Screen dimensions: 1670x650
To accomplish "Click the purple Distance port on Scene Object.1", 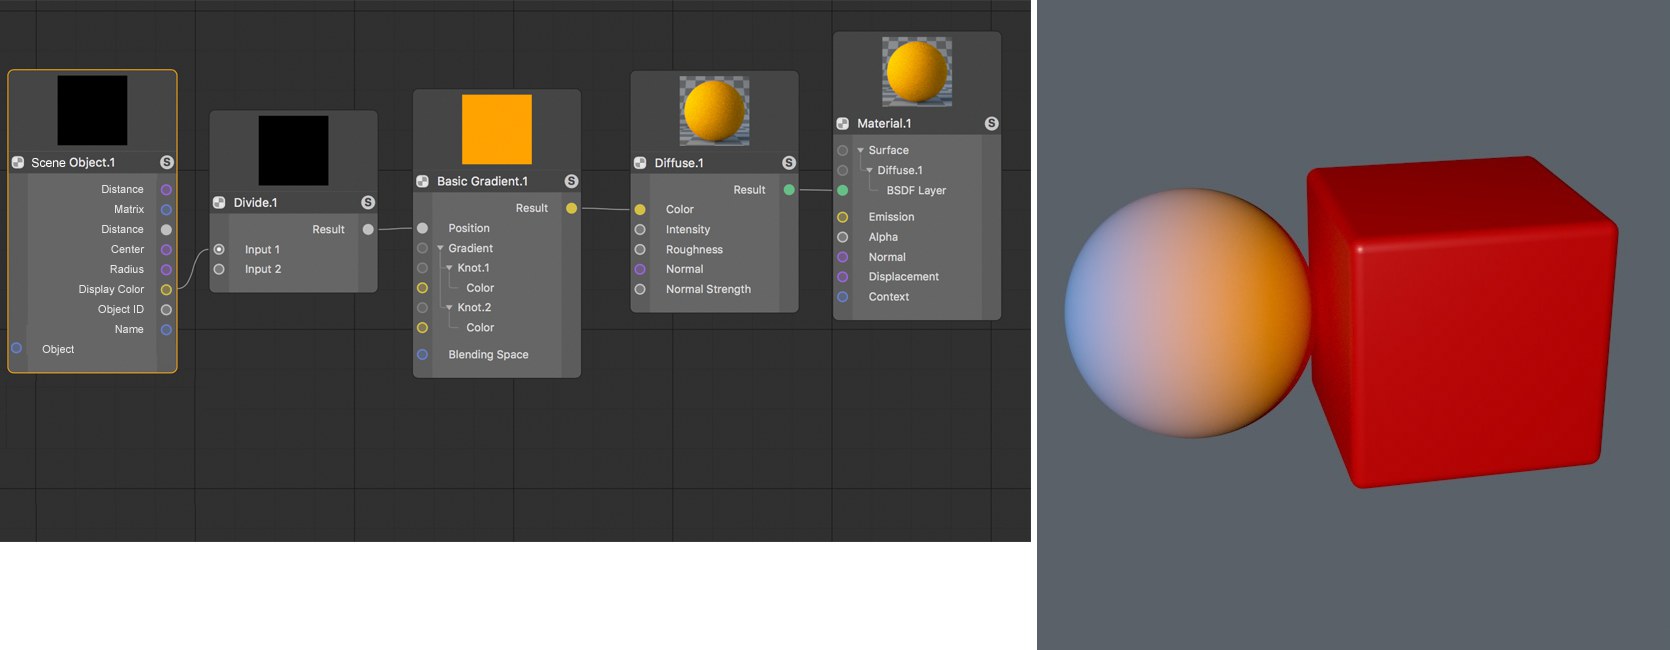I will (166, 189).
